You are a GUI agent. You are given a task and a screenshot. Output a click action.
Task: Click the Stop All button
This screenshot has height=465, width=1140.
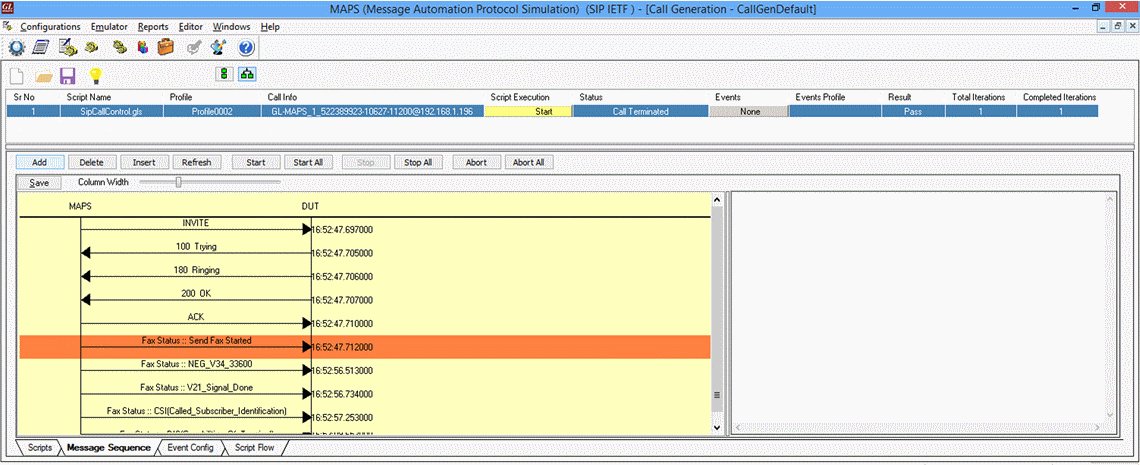click(418, 162)
